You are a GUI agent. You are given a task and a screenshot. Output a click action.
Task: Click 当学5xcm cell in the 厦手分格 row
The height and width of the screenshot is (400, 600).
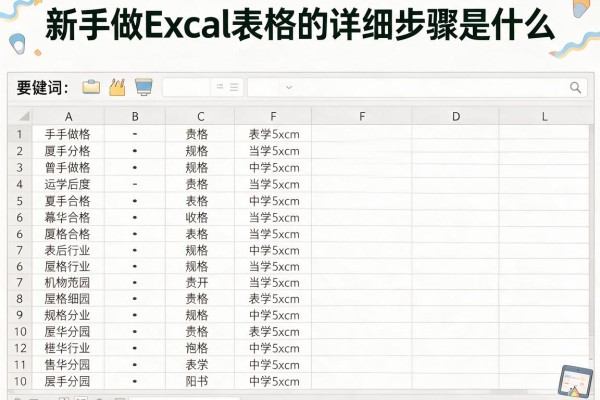tap(274, 151)
